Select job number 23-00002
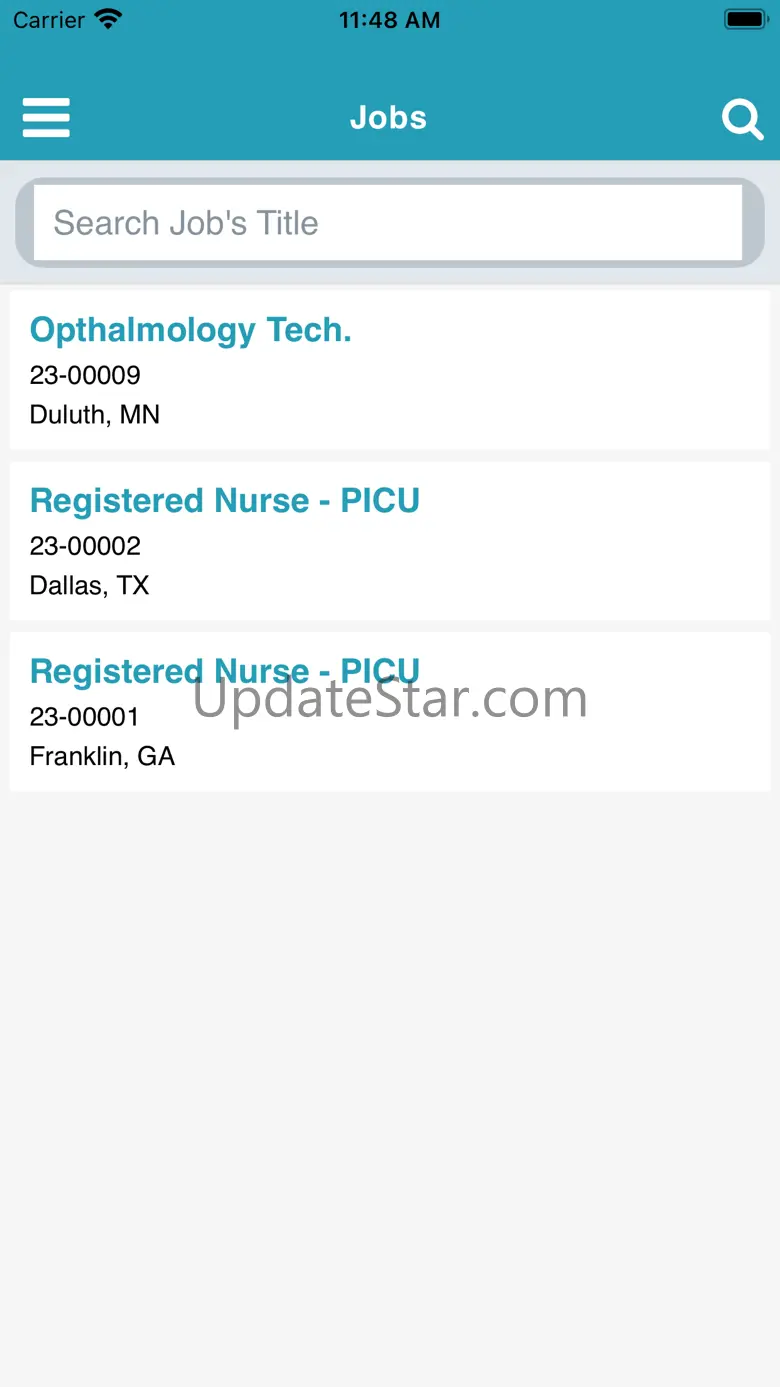Screen dimensions: 780x1387 [x=85, y=546]
